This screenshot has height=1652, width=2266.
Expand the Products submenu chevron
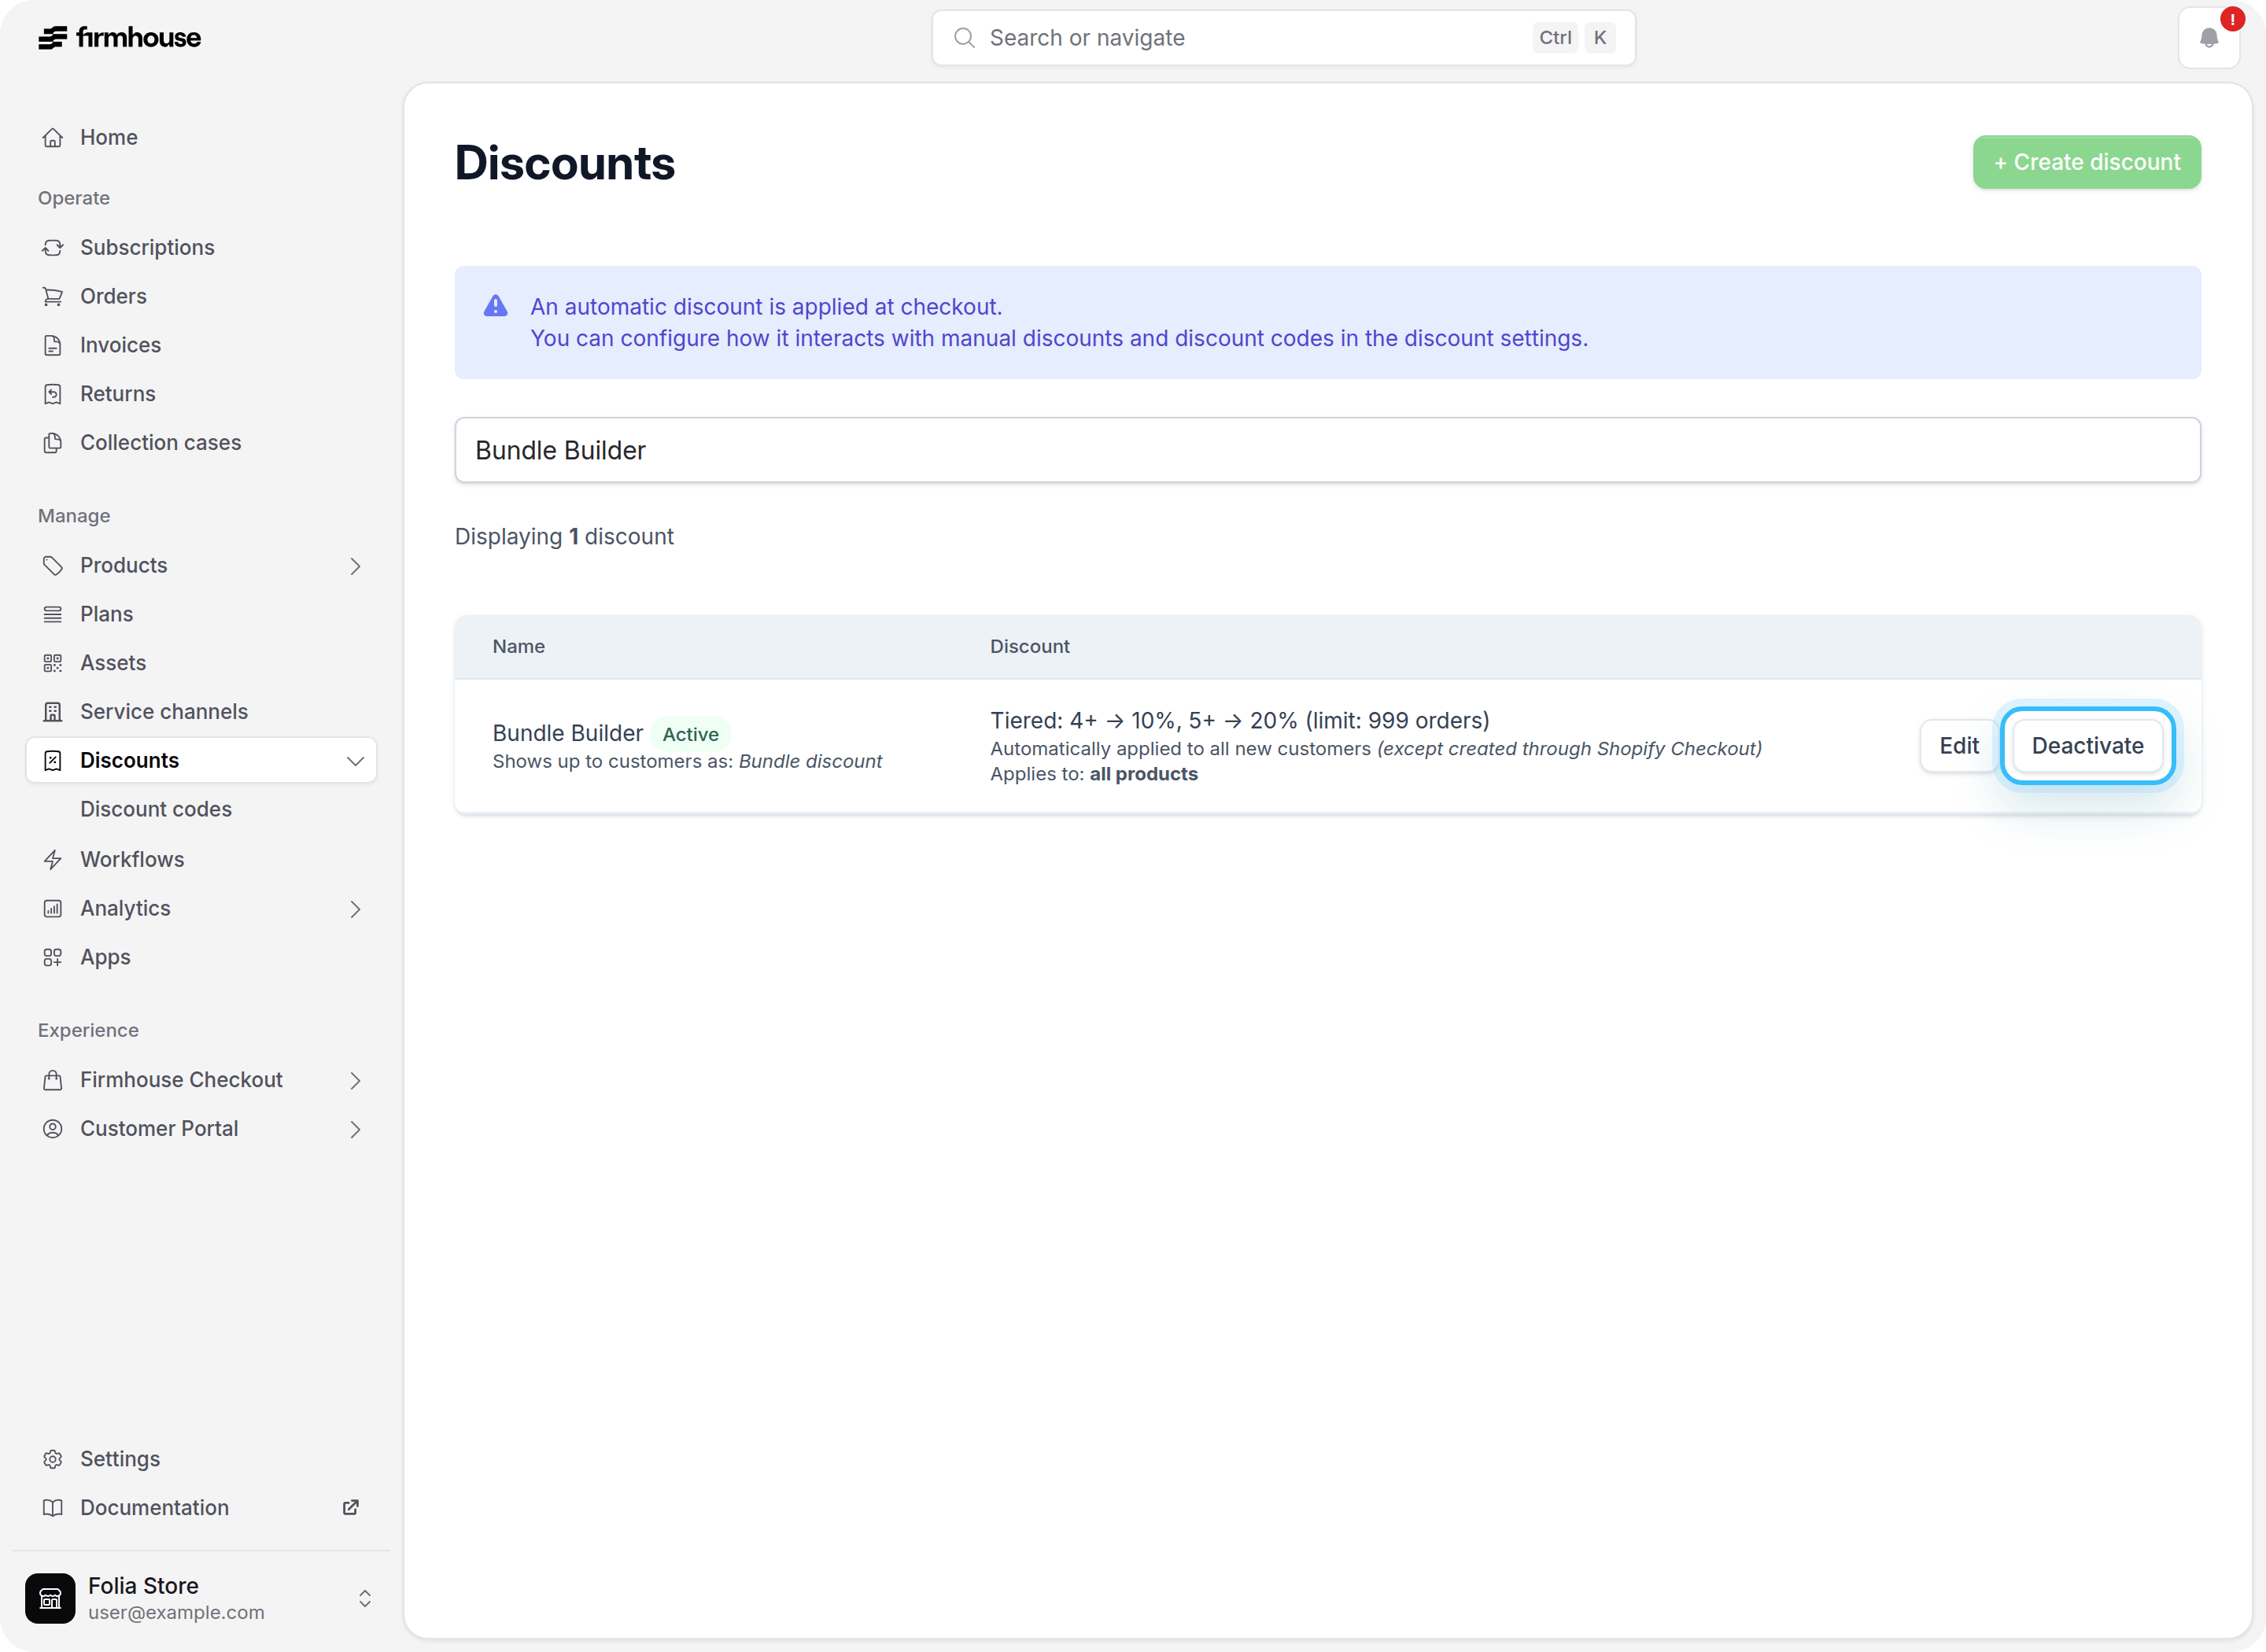tap(355, 566)
